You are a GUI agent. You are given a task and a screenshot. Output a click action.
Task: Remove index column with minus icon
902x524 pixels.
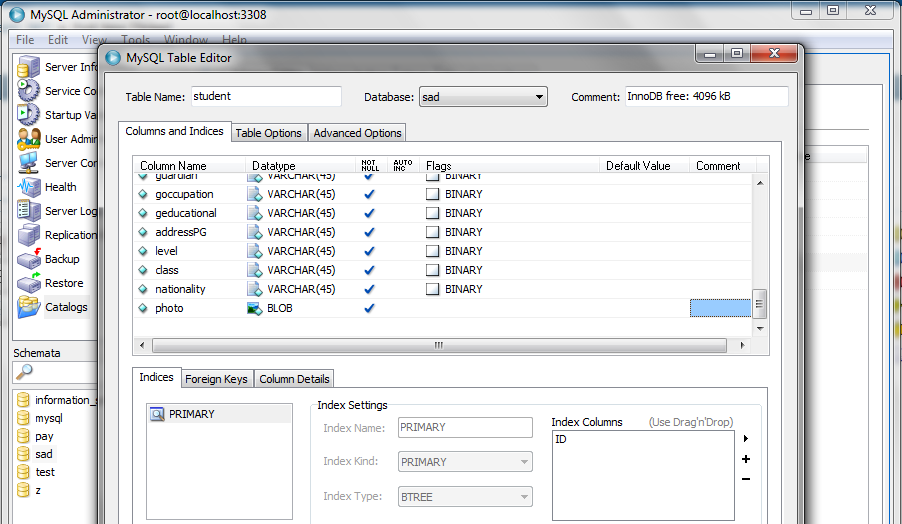pyautogui.click(x=746, y=479)
